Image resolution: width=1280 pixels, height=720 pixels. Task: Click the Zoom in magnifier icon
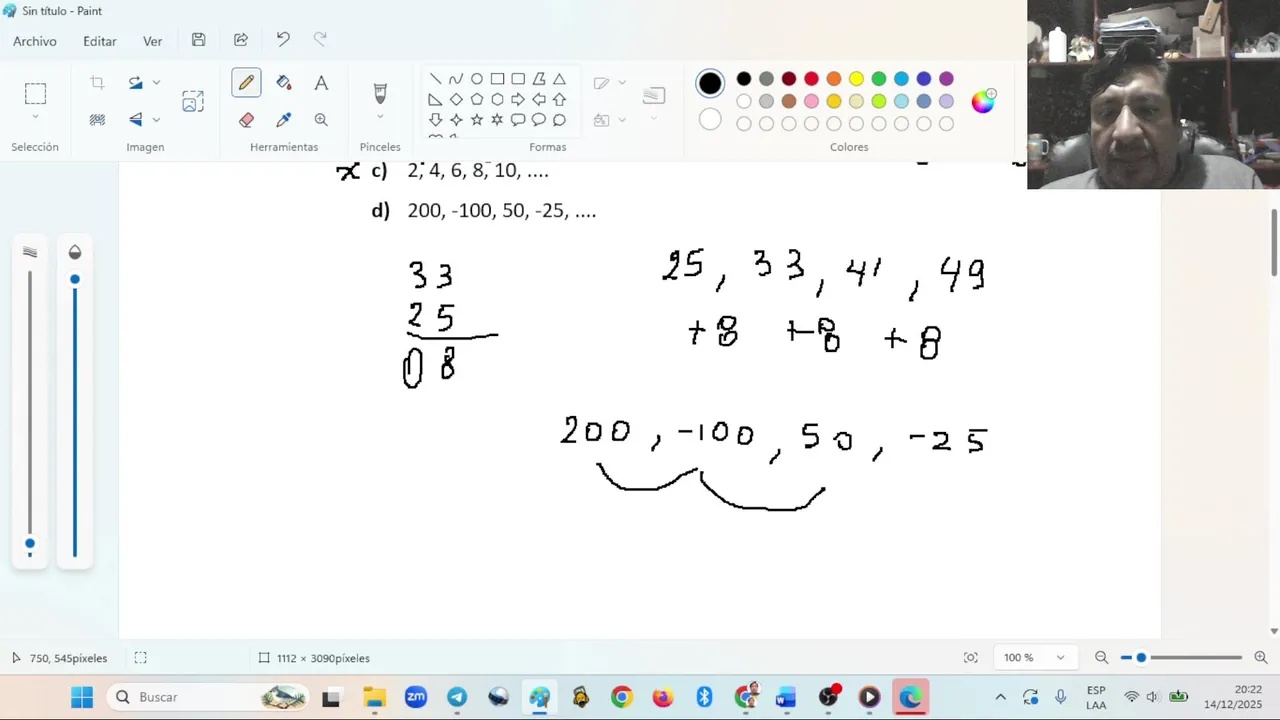coord(1261,657)
